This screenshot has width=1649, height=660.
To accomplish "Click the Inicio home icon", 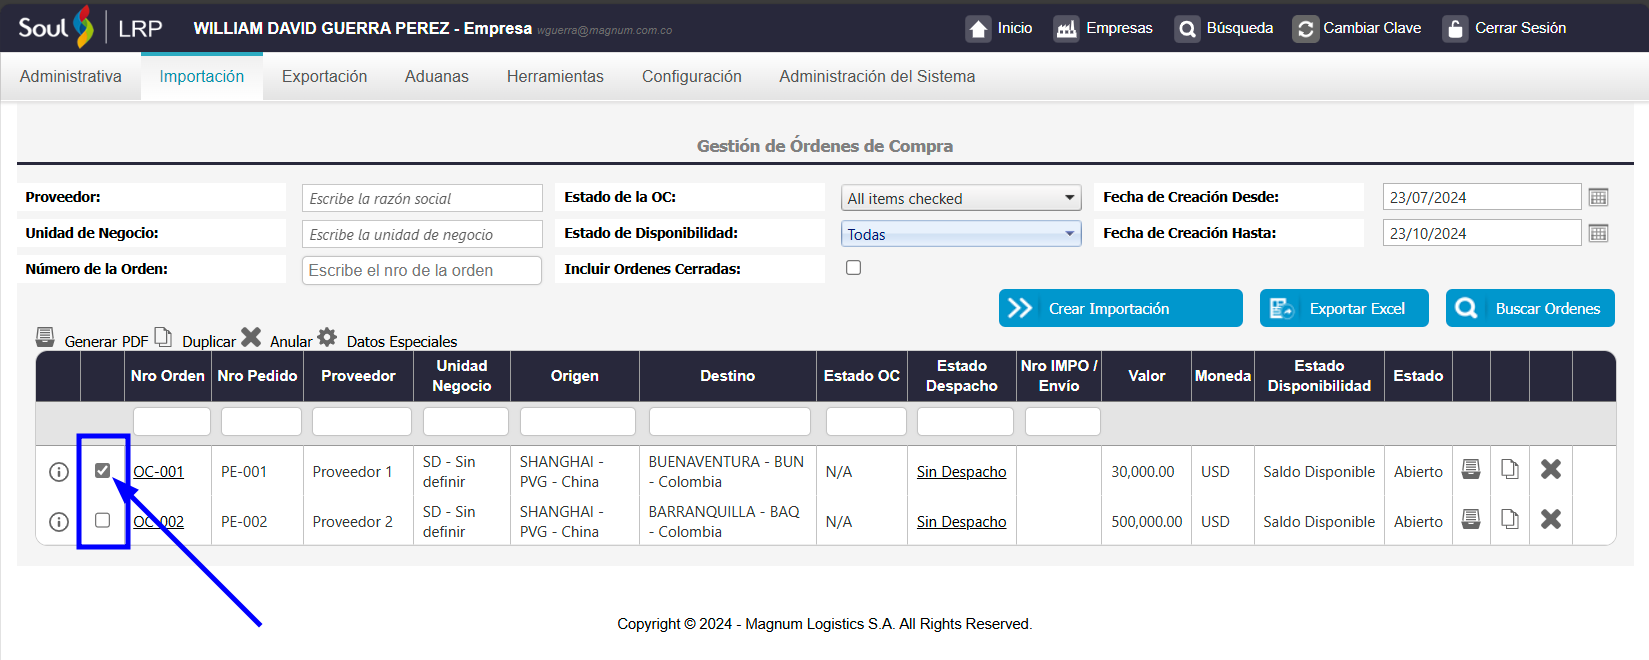I will tap(978, 29).
